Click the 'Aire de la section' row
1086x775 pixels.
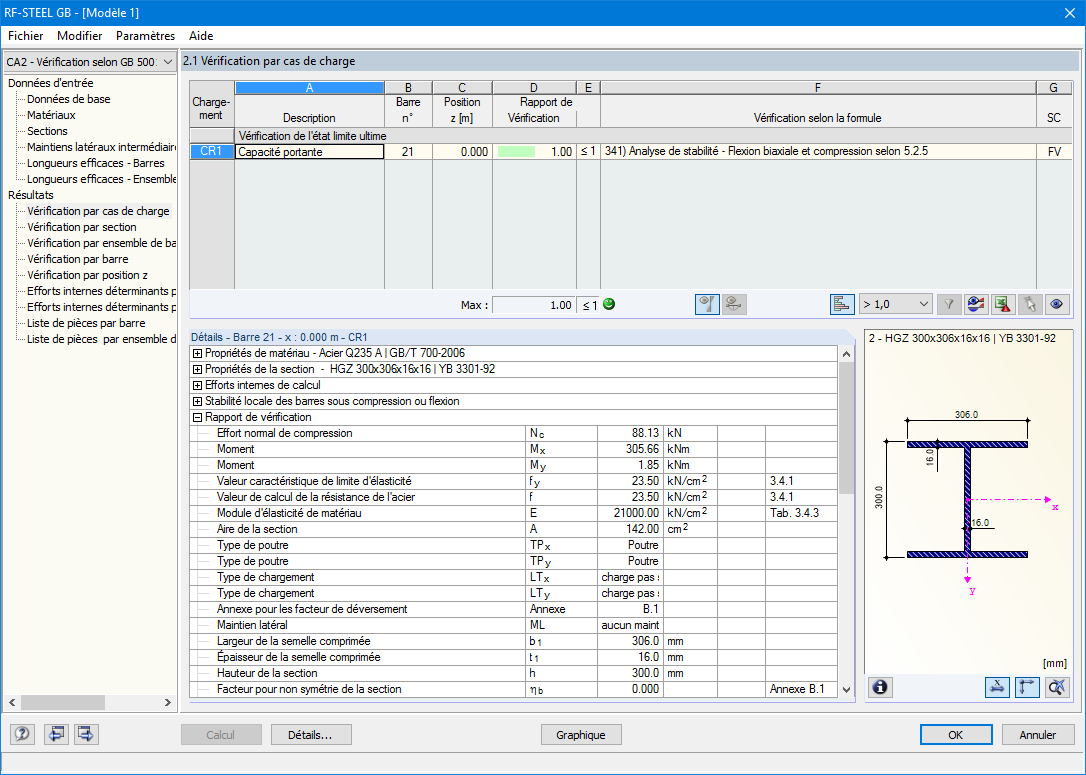coord(513,529)
